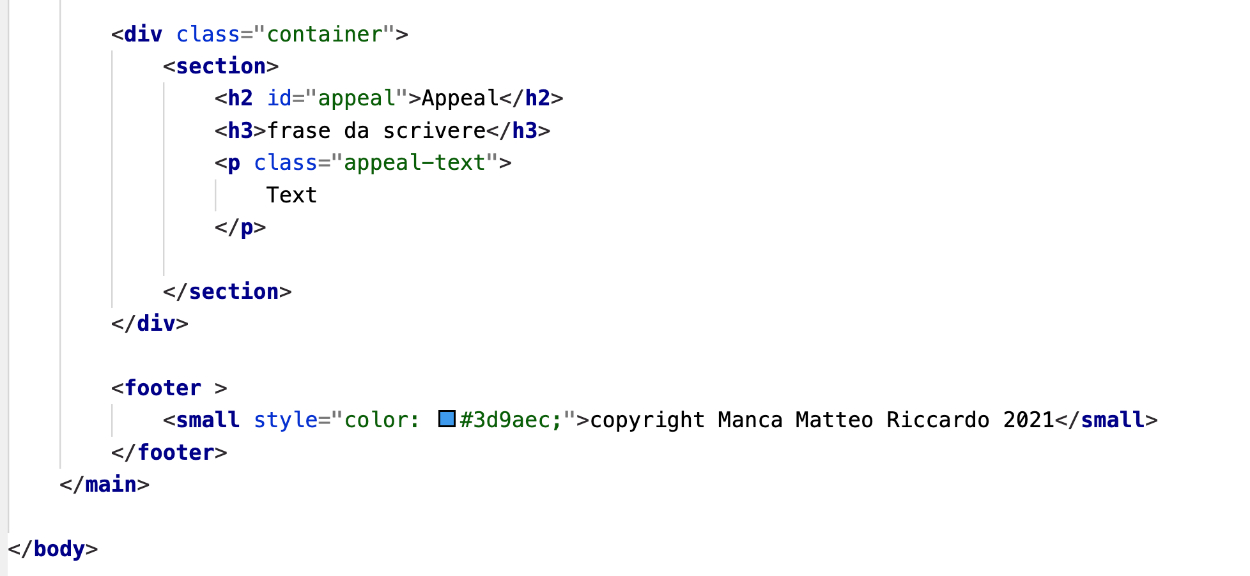The image size is (1250, 576).
Task: Click the closing div tag
Action: pos(150,324)
